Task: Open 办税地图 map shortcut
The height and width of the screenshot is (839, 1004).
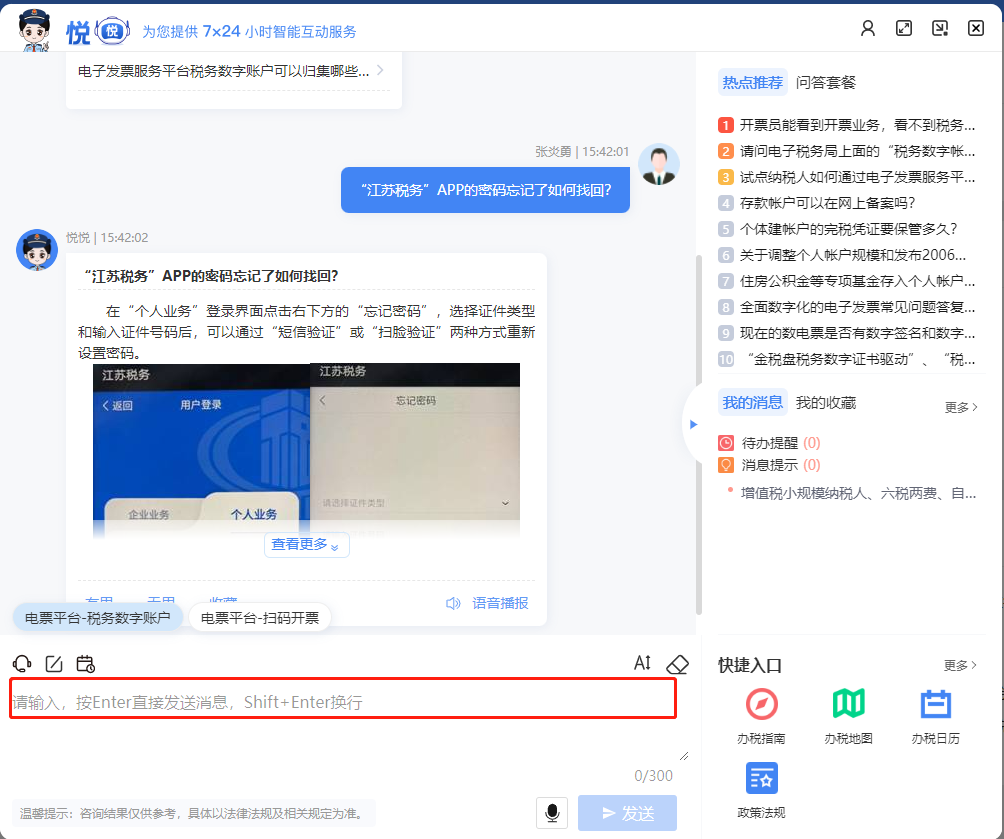Action: [848, 704]
